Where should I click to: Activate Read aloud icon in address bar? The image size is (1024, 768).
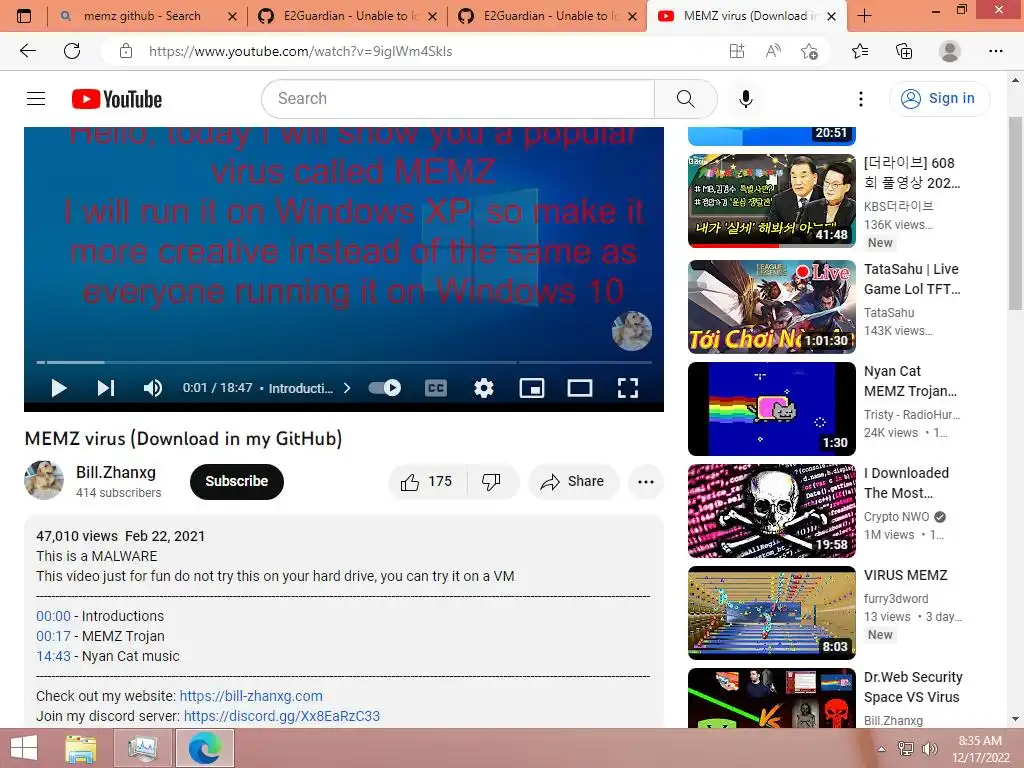pos(773,51)
